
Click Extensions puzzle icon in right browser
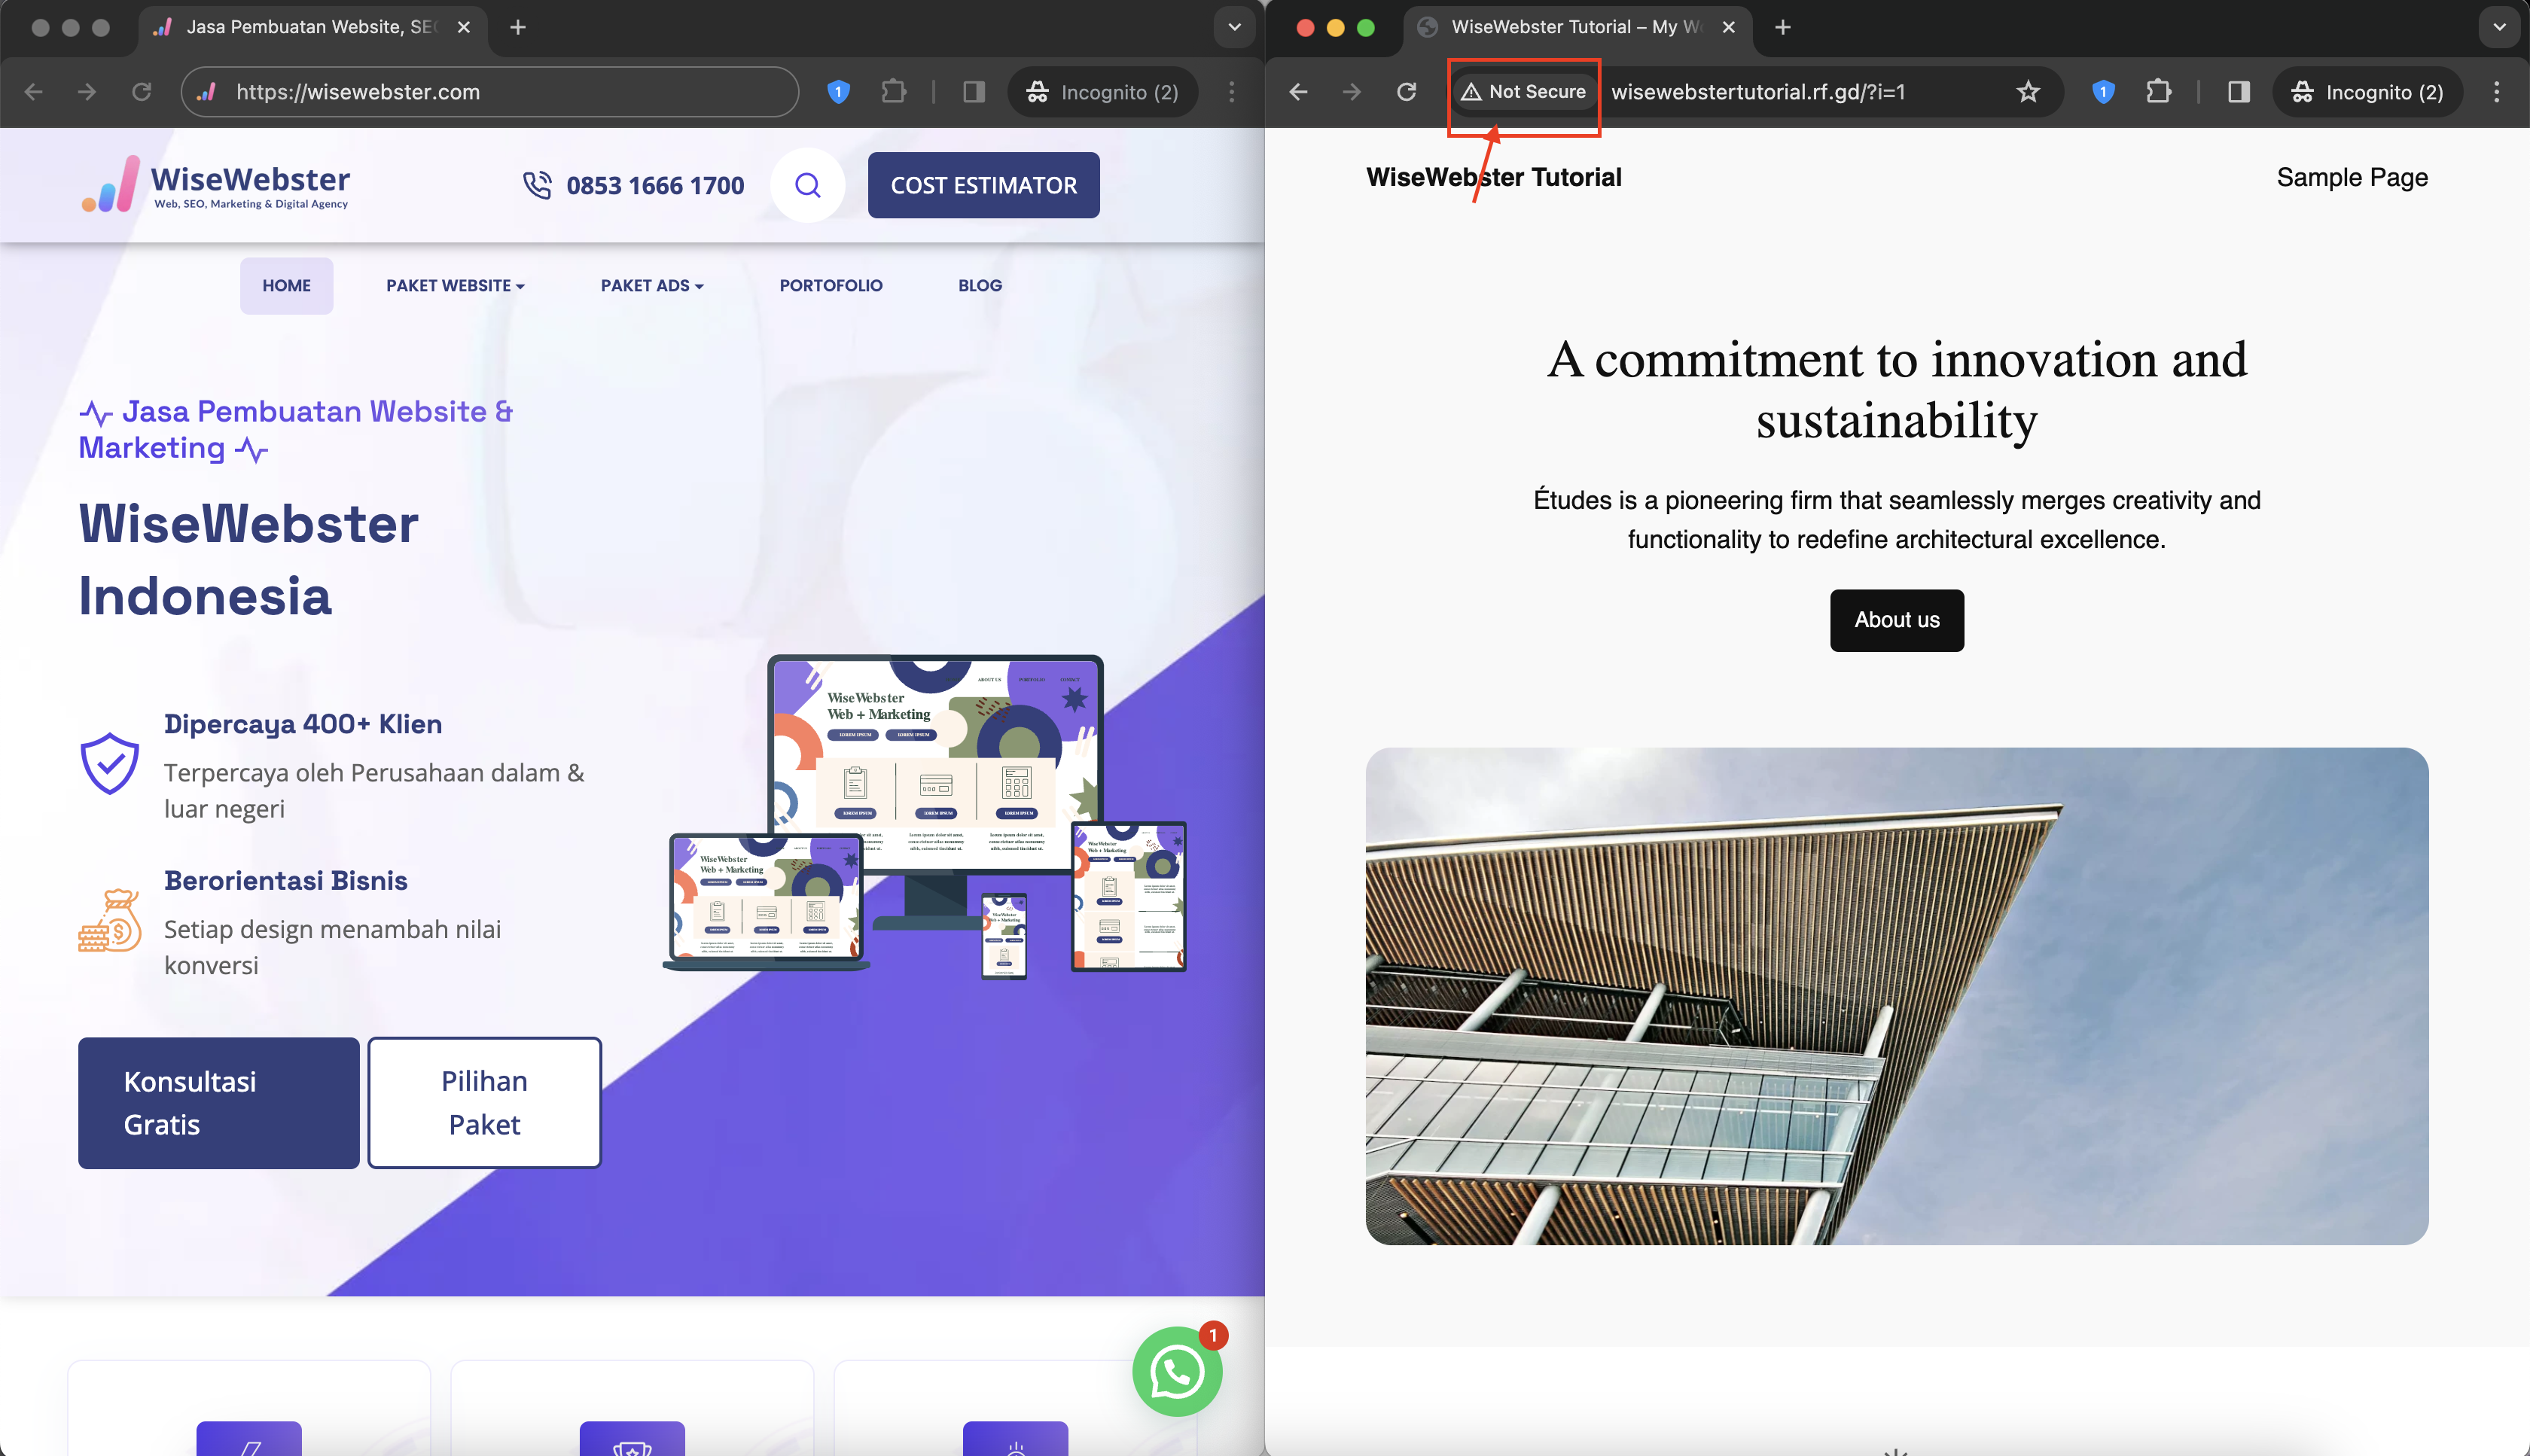(2158, 92)
